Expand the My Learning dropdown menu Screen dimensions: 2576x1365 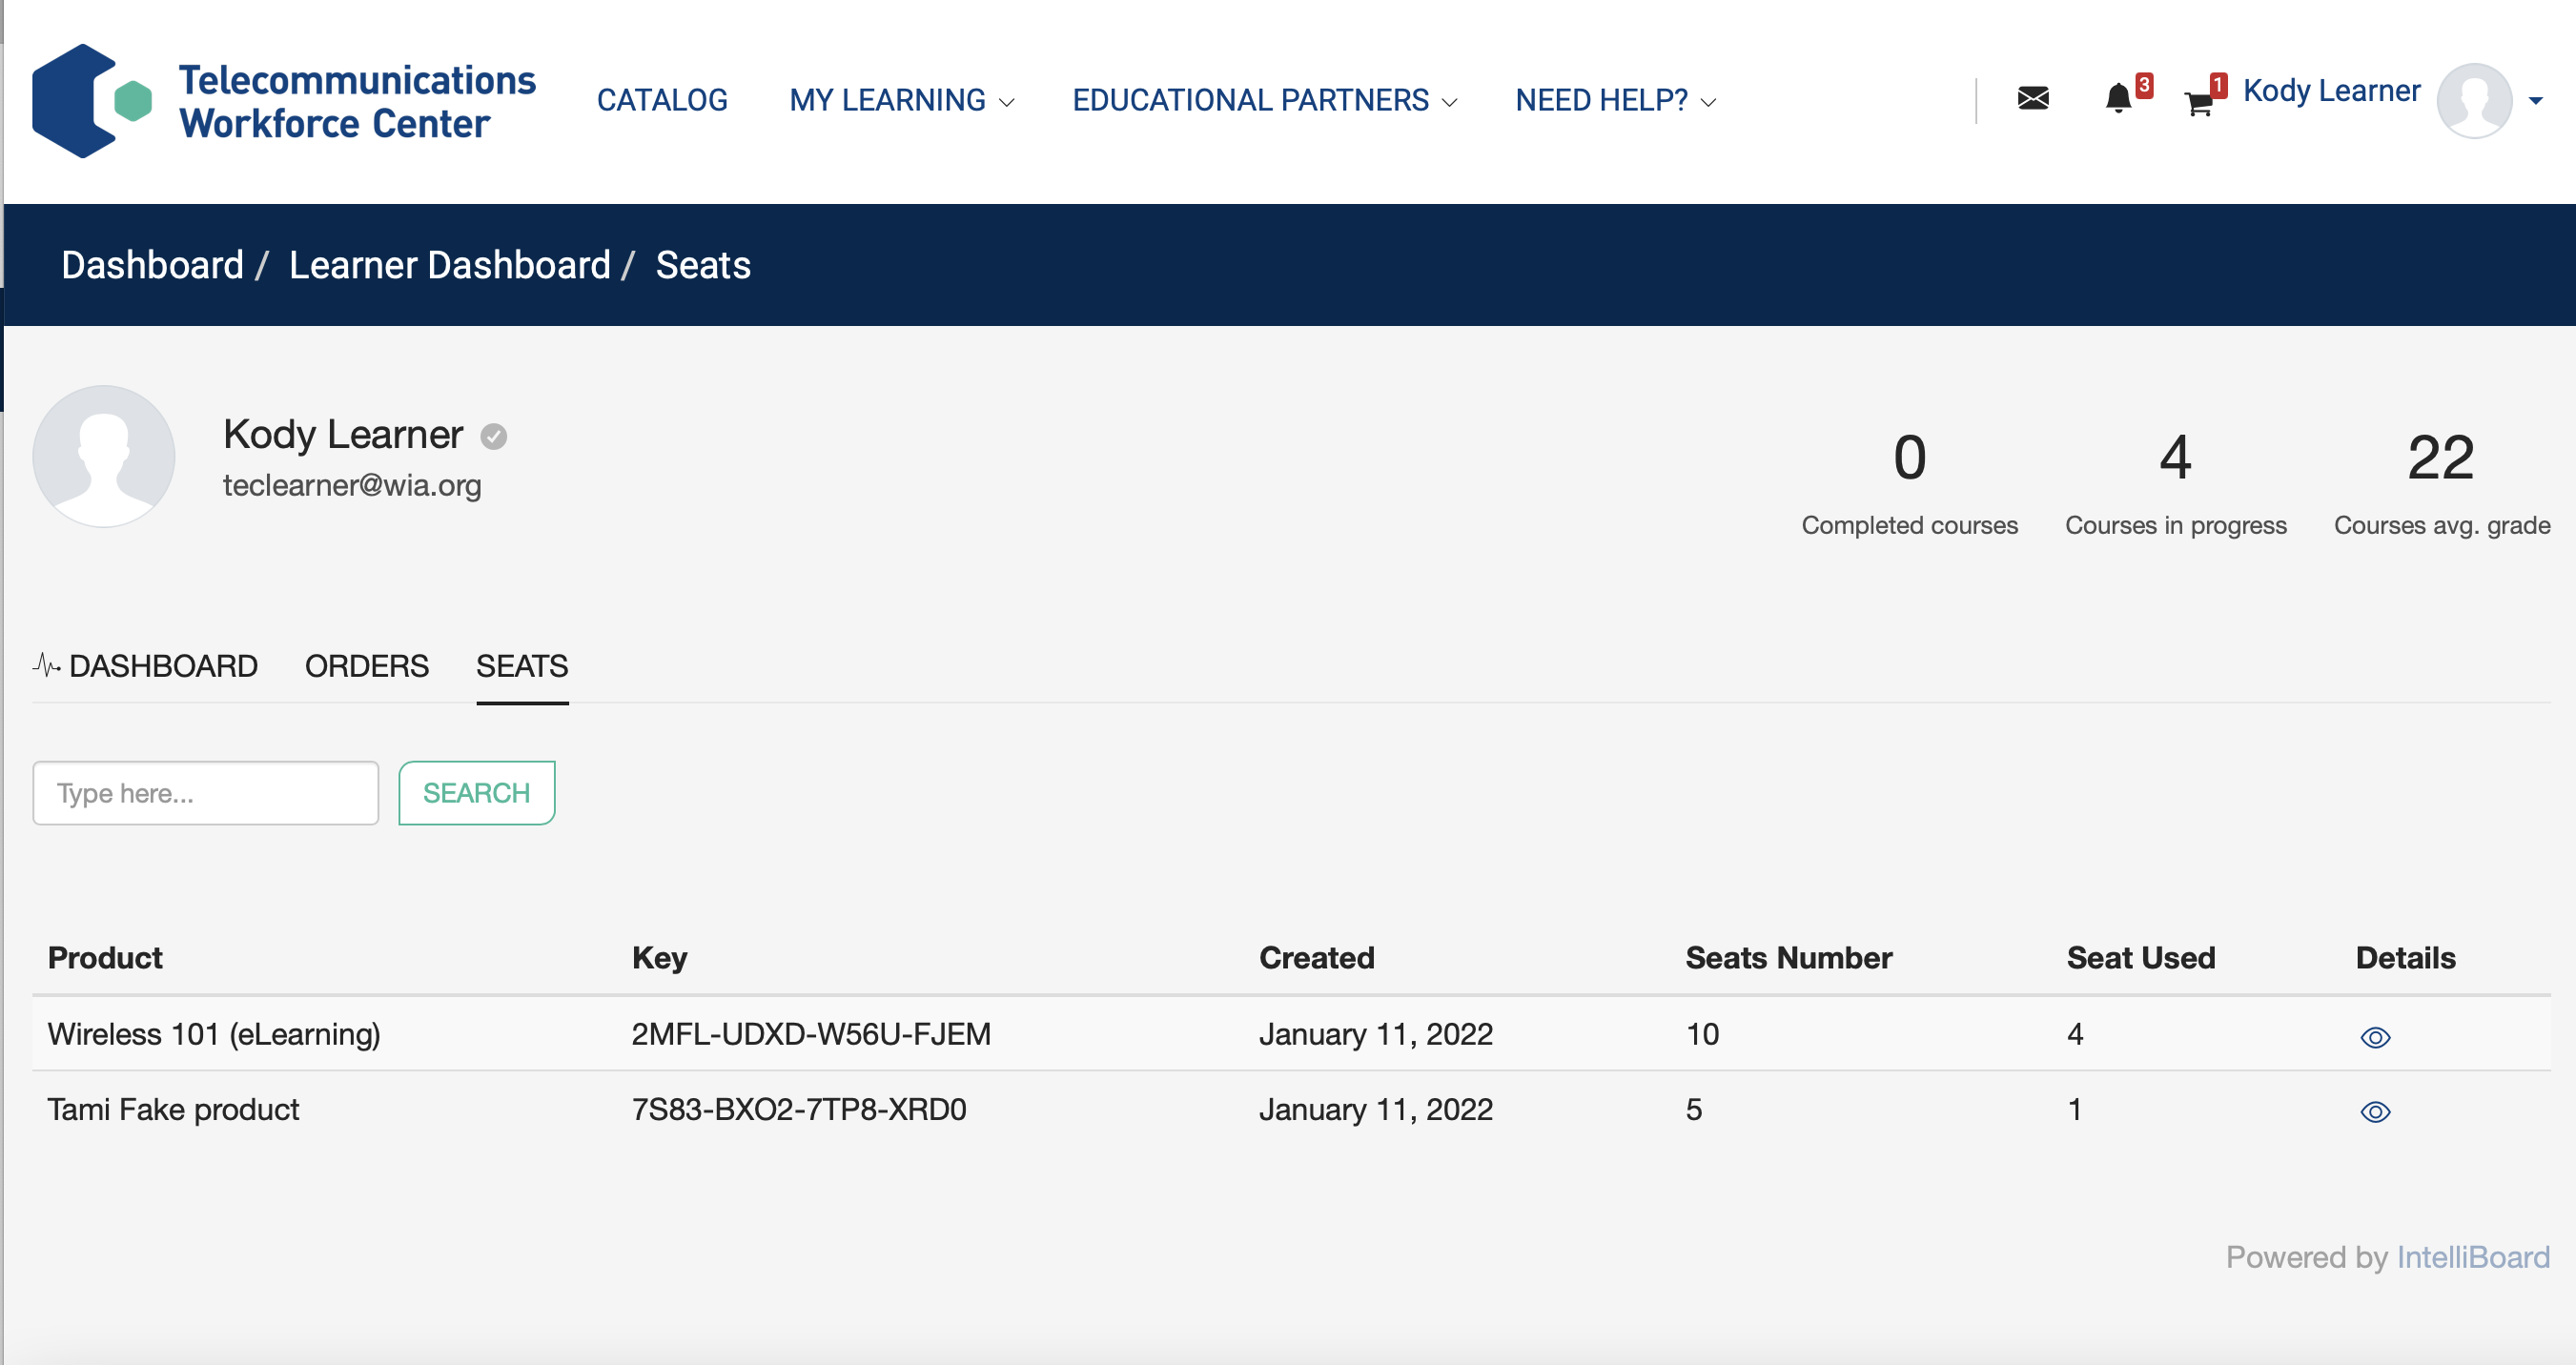[x=901, y=101]
